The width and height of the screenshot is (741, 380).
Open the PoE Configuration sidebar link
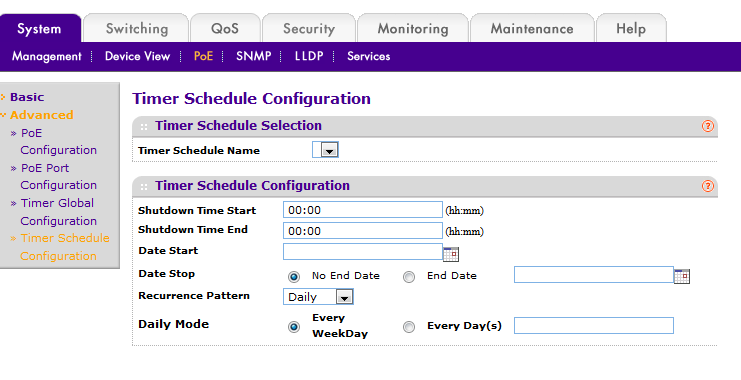[58, 141]
